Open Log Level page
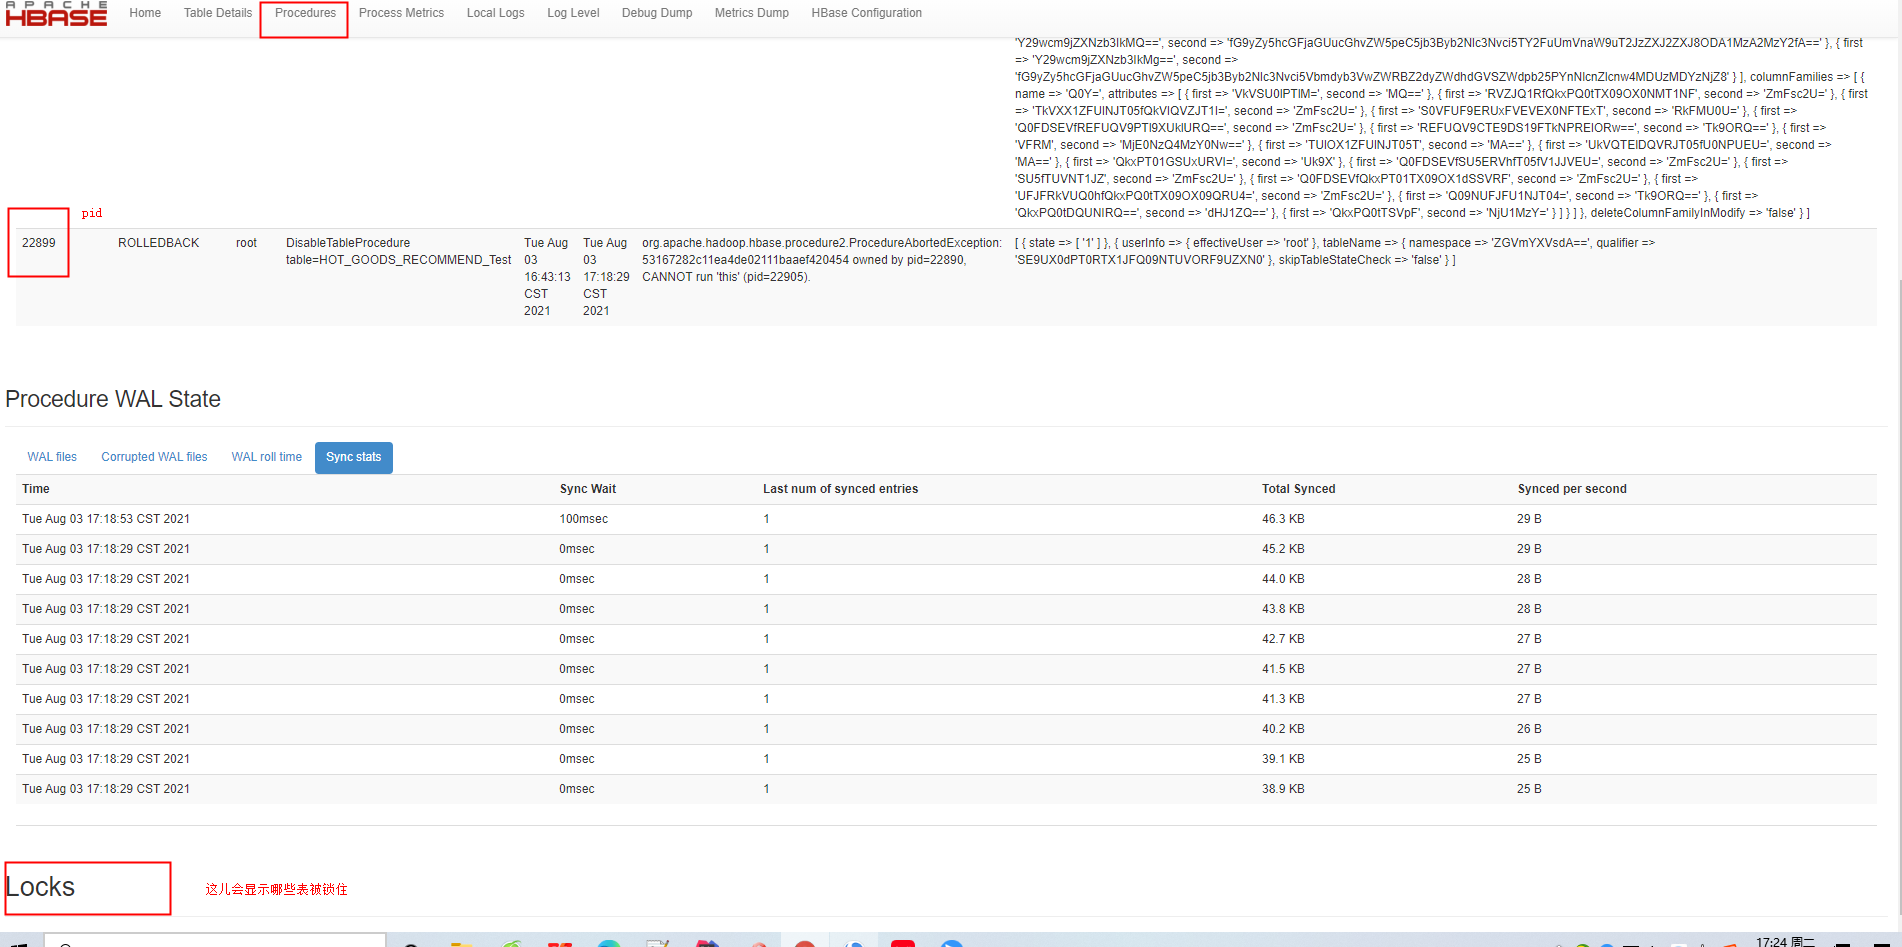1902x947 pixels. pos(573,13)
